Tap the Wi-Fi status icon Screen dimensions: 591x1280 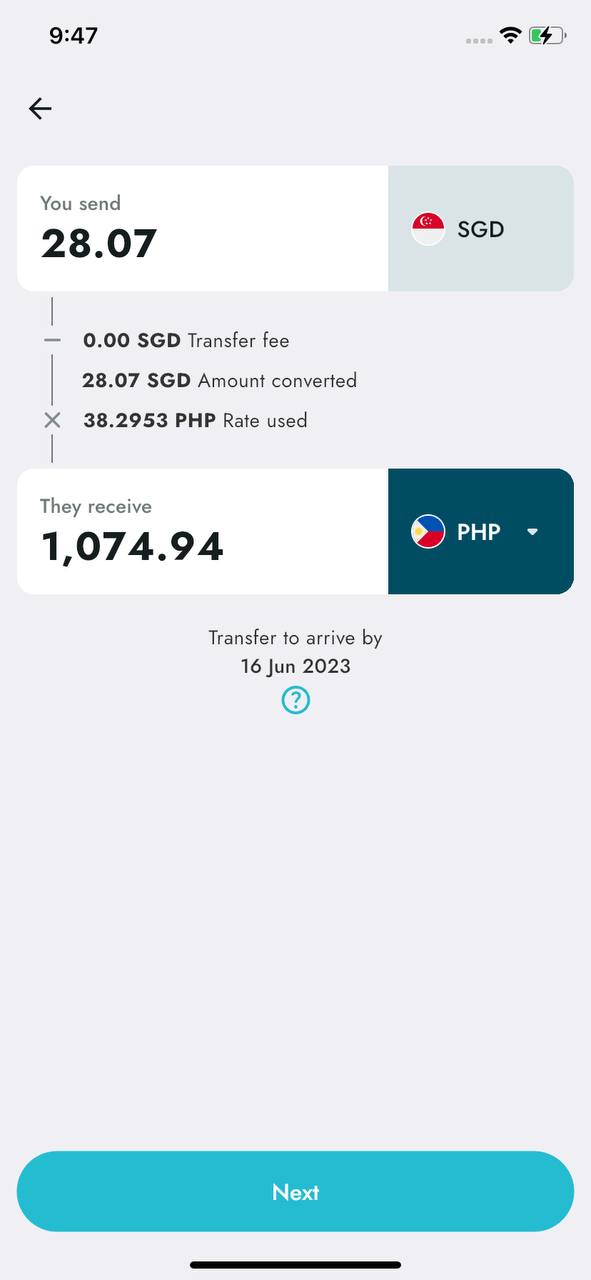pos(511,36)
